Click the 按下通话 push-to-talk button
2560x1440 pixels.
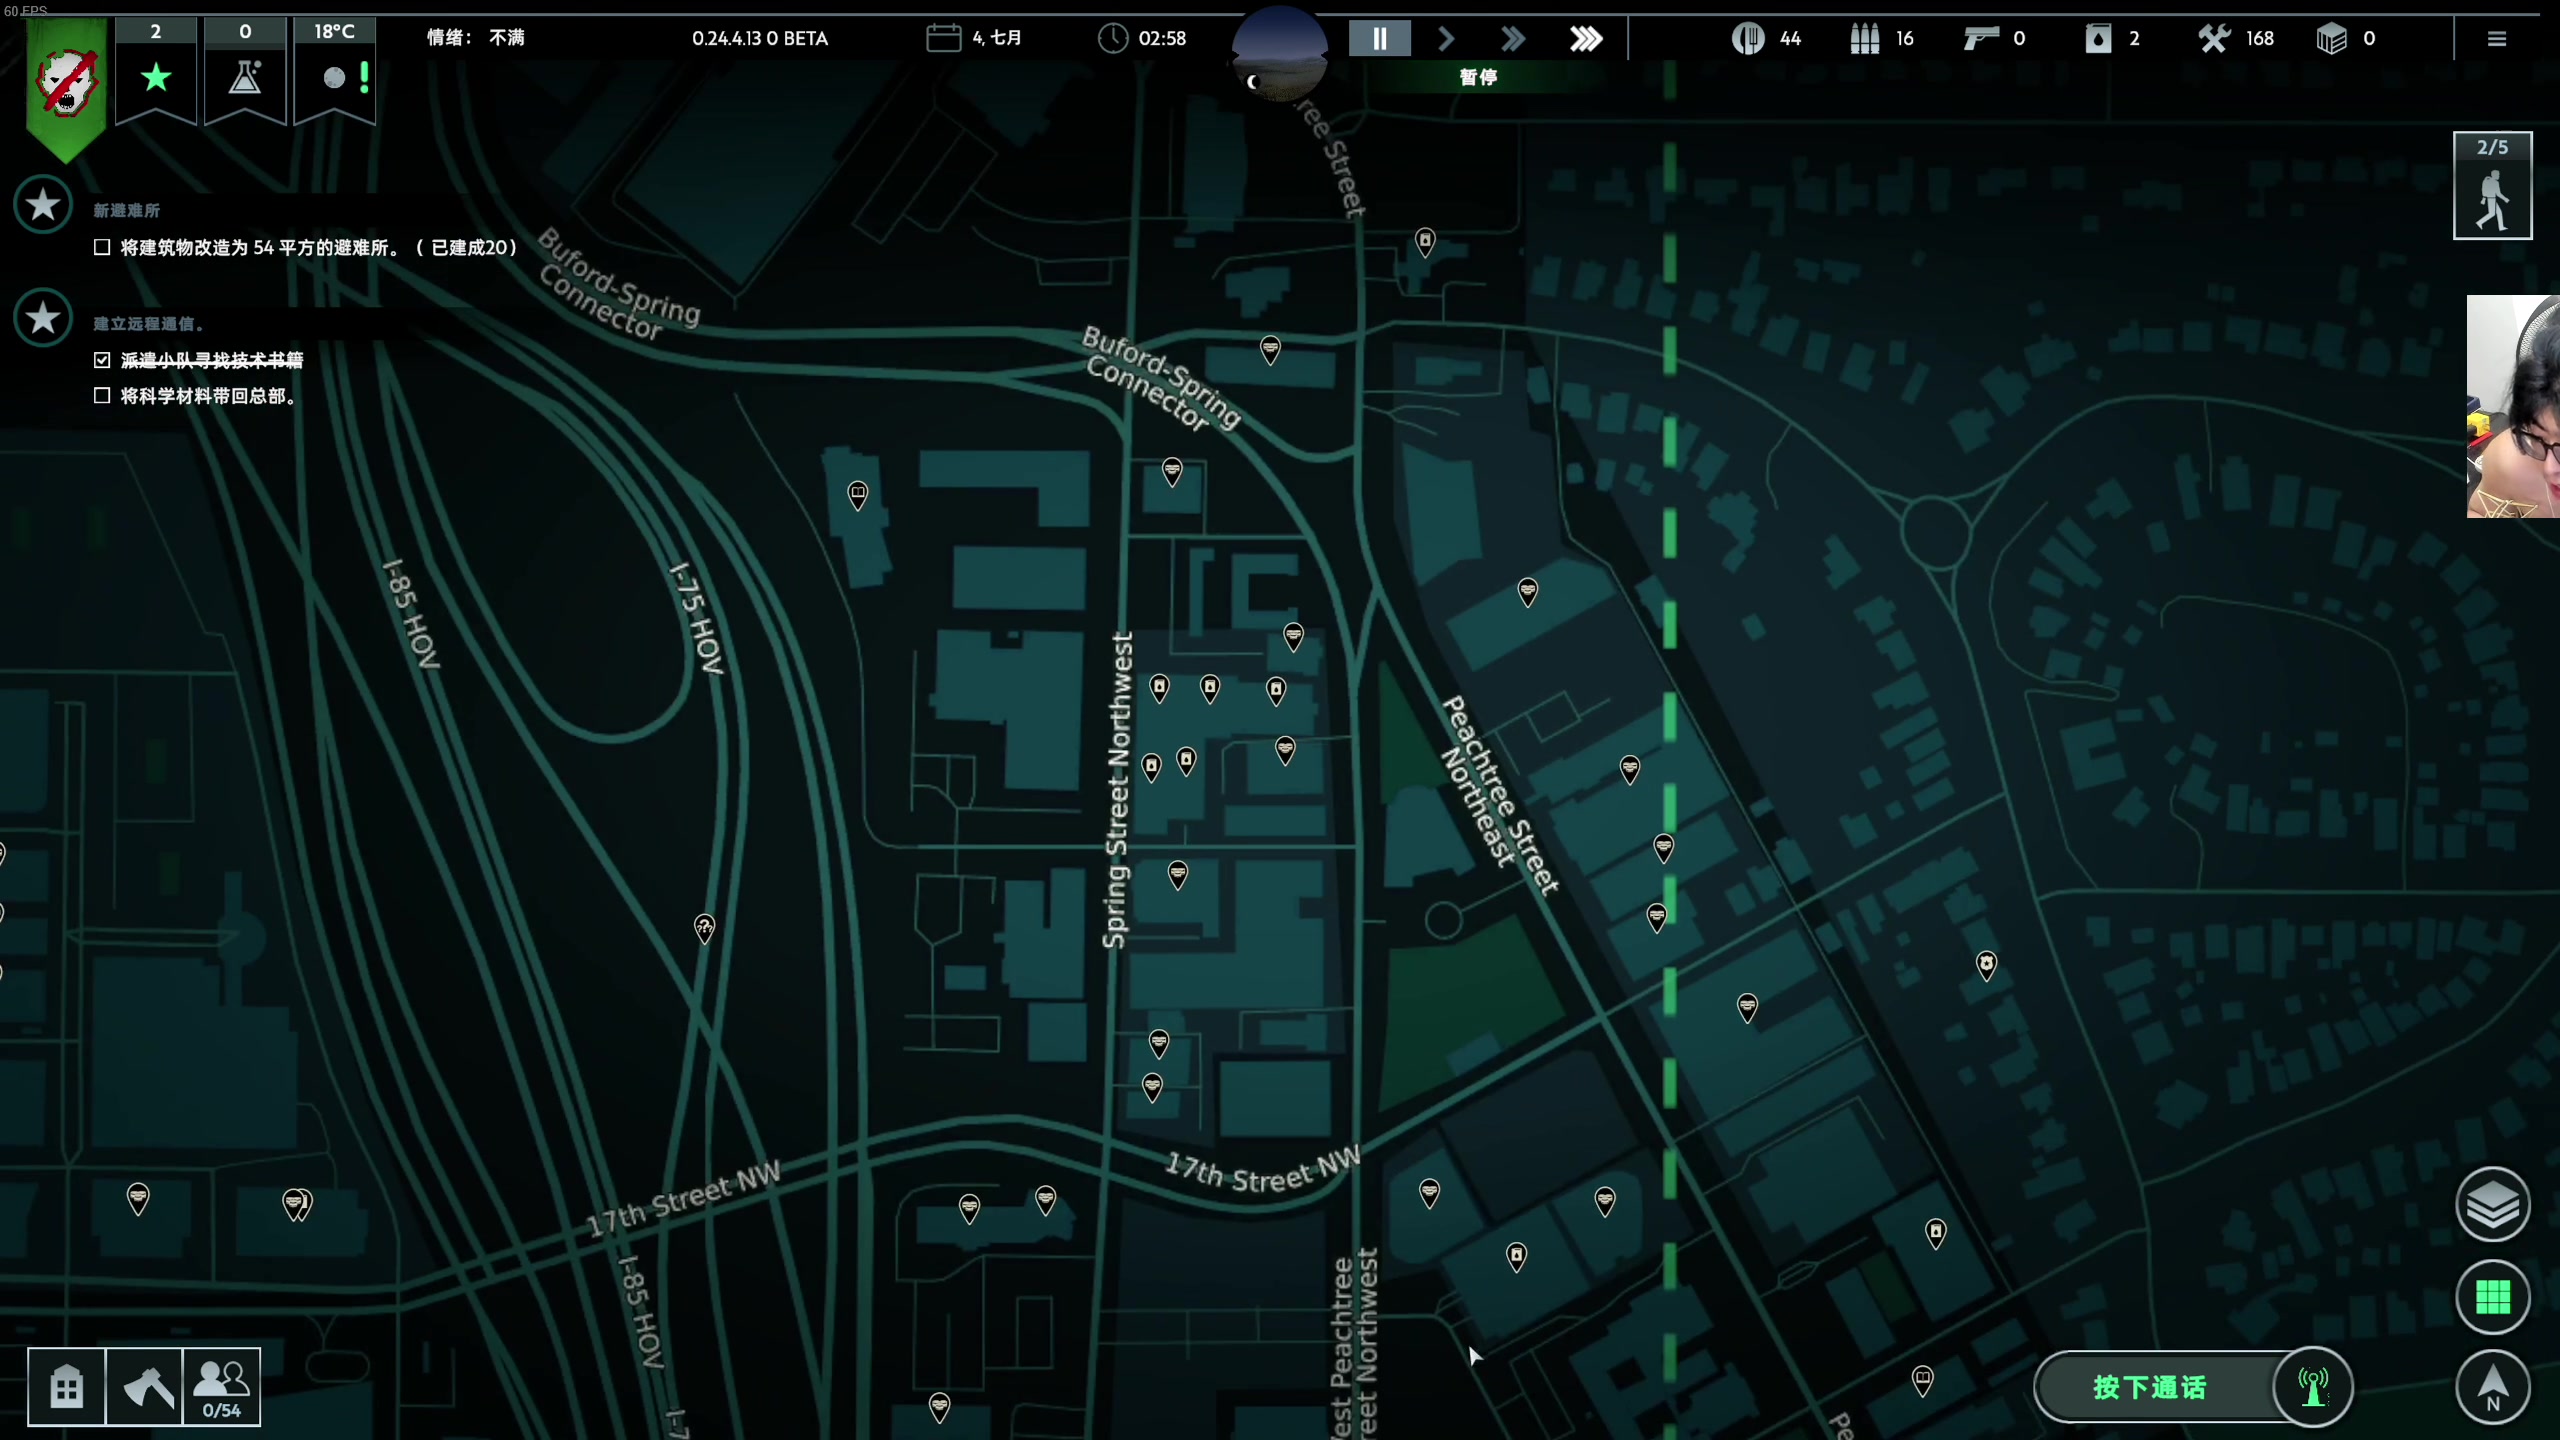click(x=2150, y=1387)
